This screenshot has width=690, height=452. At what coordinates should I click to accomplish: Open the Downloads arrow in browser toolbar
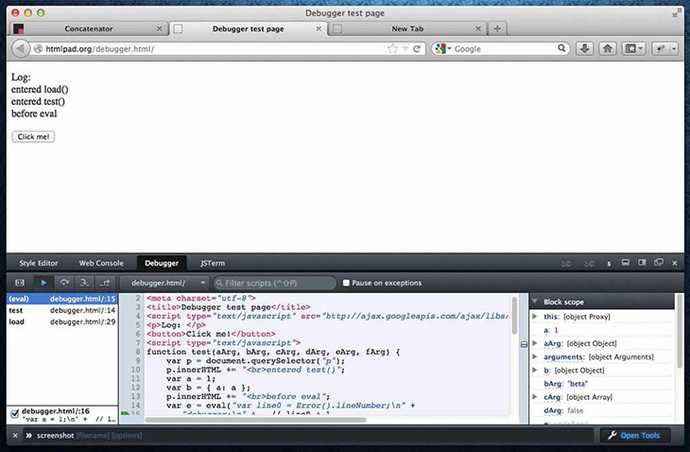tap(583, 48)
